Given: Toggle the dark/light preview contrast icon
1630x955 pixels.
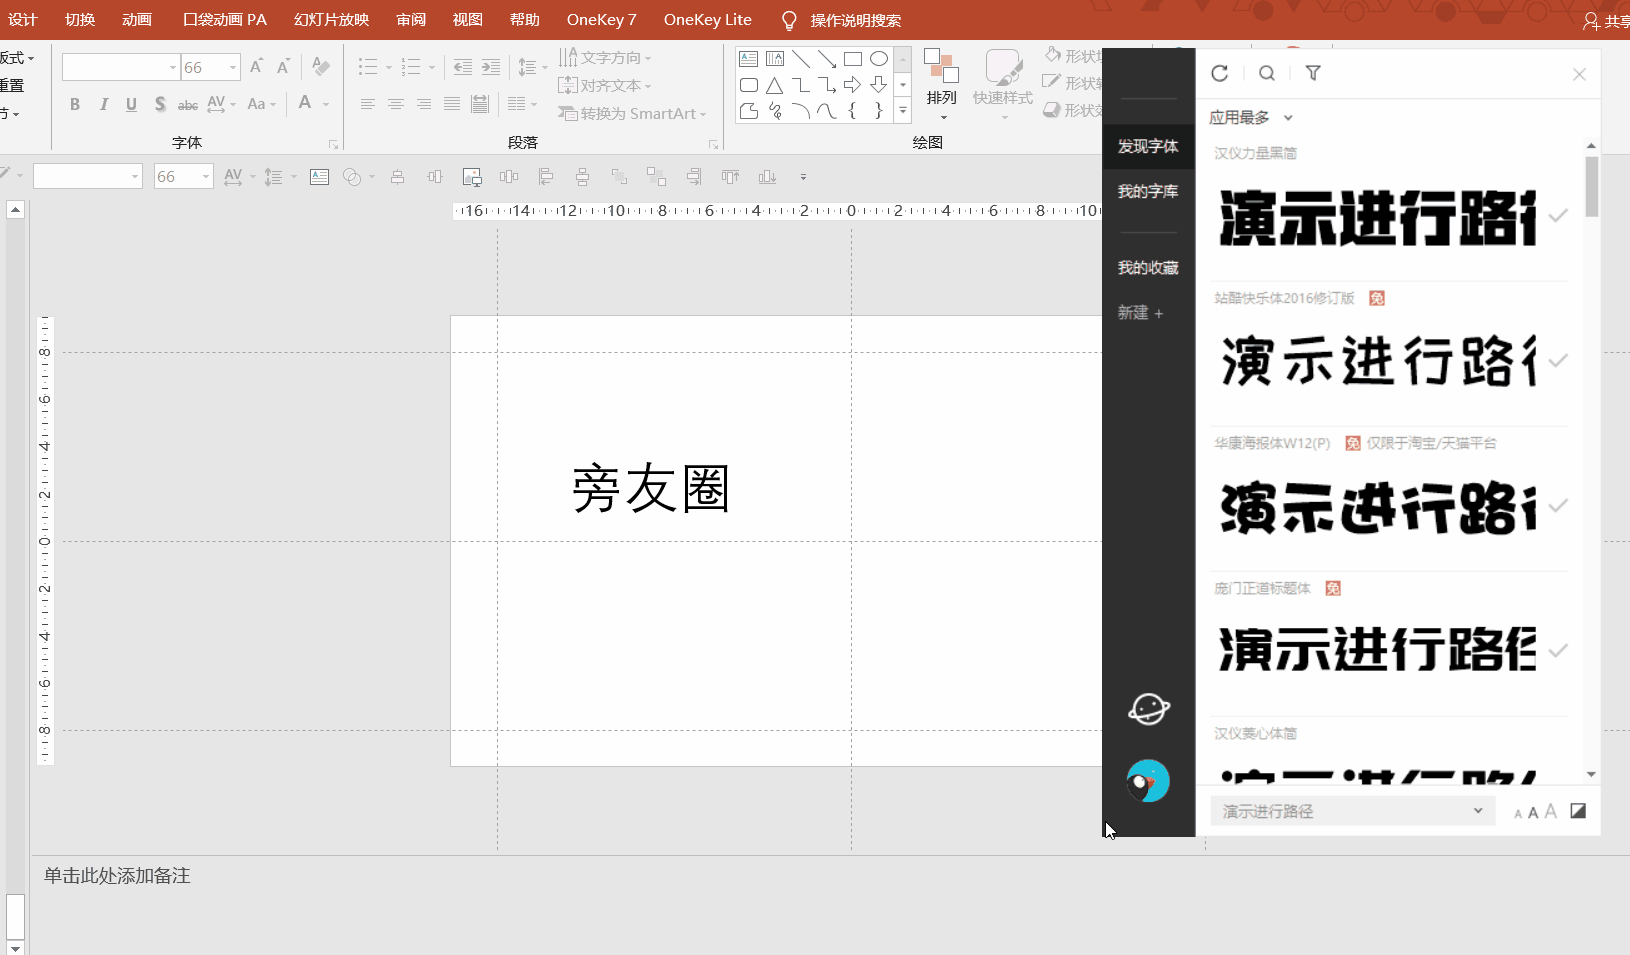Looking at the screenshot, I should (1578, 811).
